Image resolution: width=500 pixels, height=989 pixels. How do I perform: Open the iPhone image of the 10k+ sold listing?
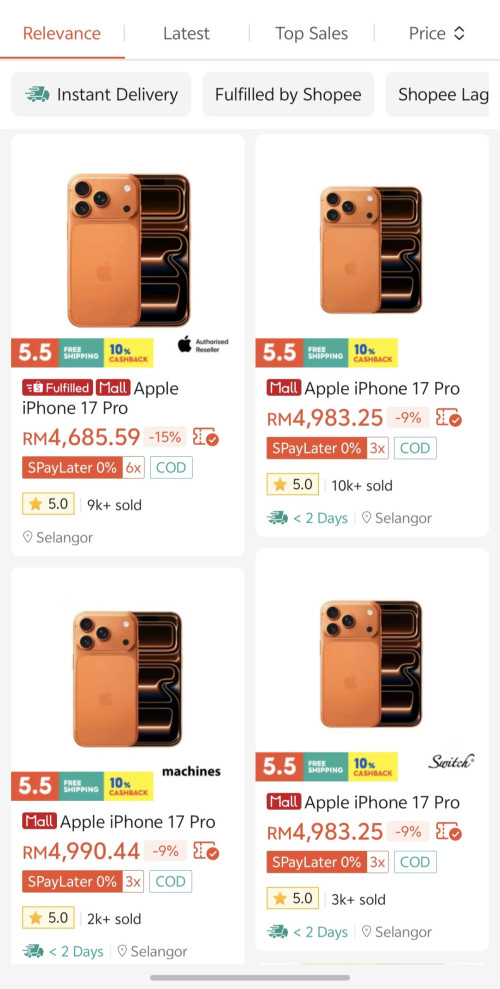(x=371, y=250)
